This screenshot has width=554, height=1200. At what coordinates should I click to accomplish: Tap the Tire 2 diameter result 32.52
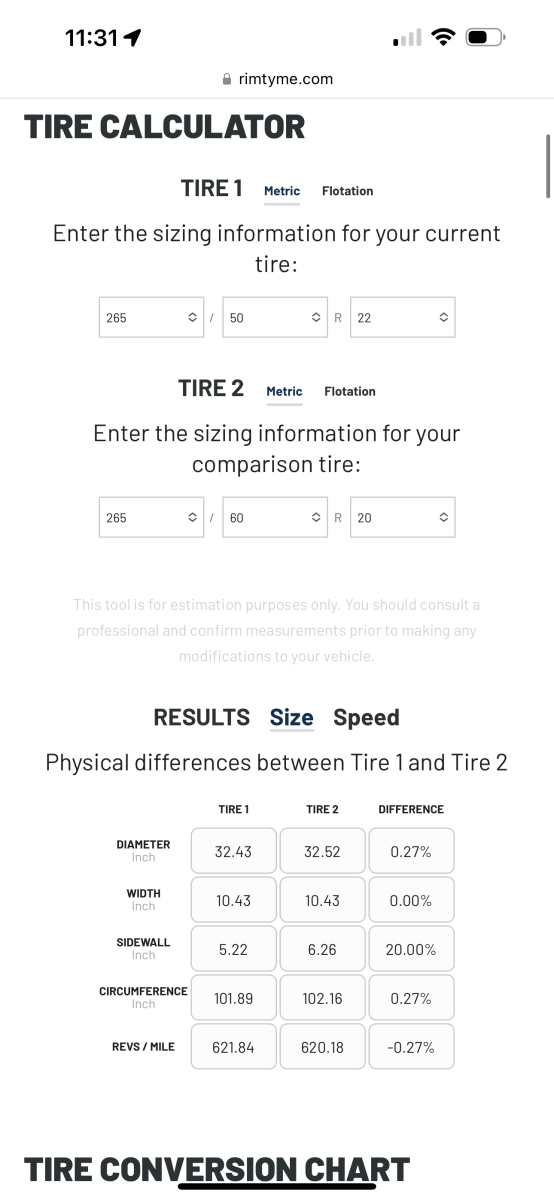(322, 852)
